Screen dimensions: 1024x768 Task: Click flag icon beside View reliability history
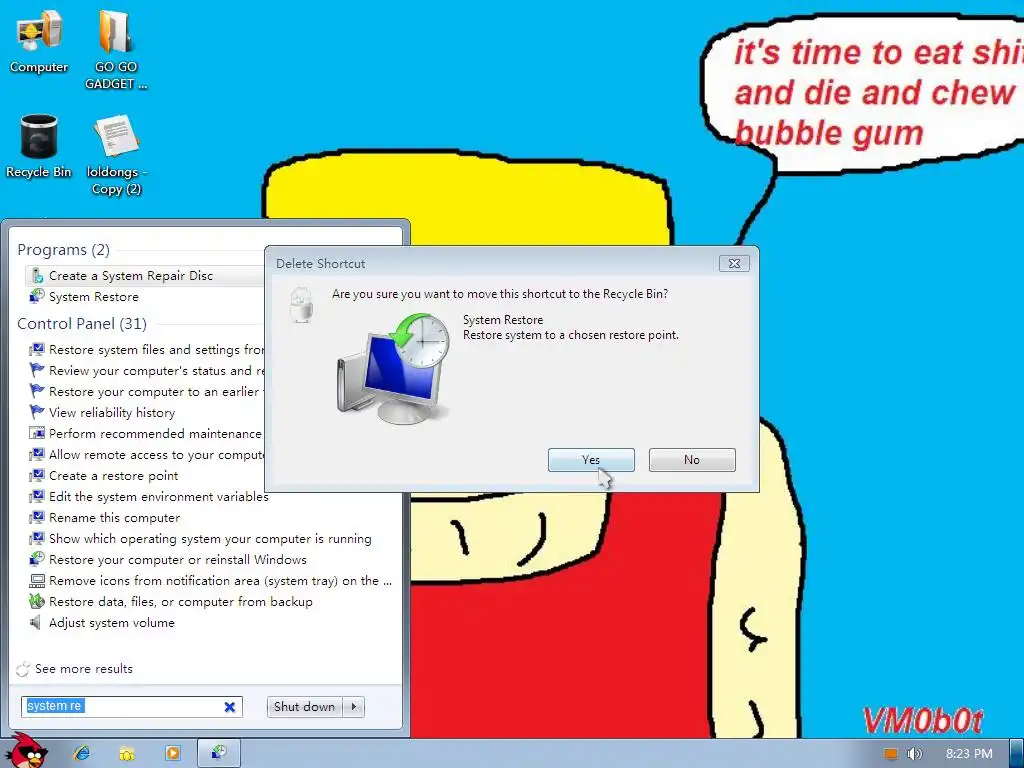tap(37, 412)
